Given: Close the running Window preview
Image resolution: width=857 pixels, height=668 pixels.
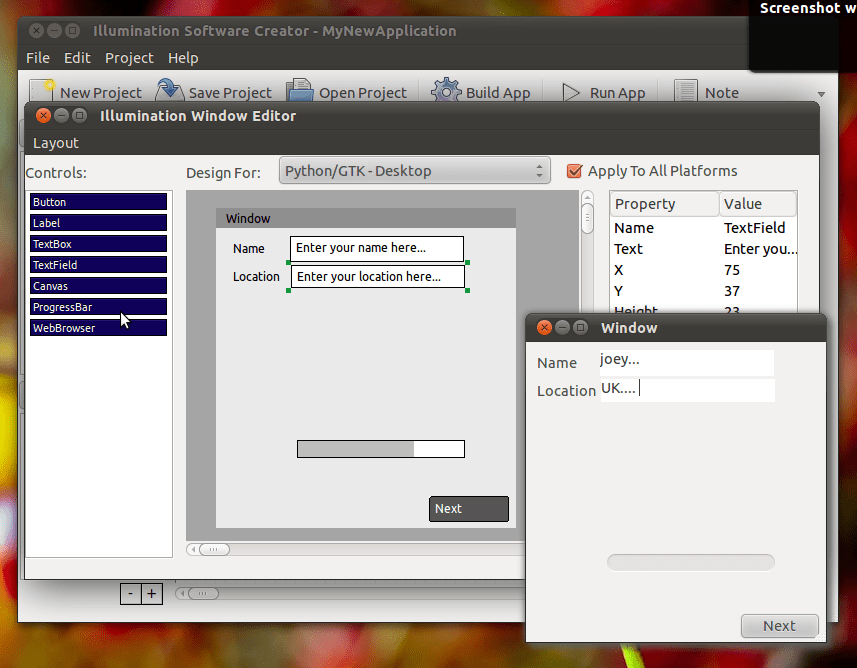Looking at the screenshot, I should (x=544, y=327).
